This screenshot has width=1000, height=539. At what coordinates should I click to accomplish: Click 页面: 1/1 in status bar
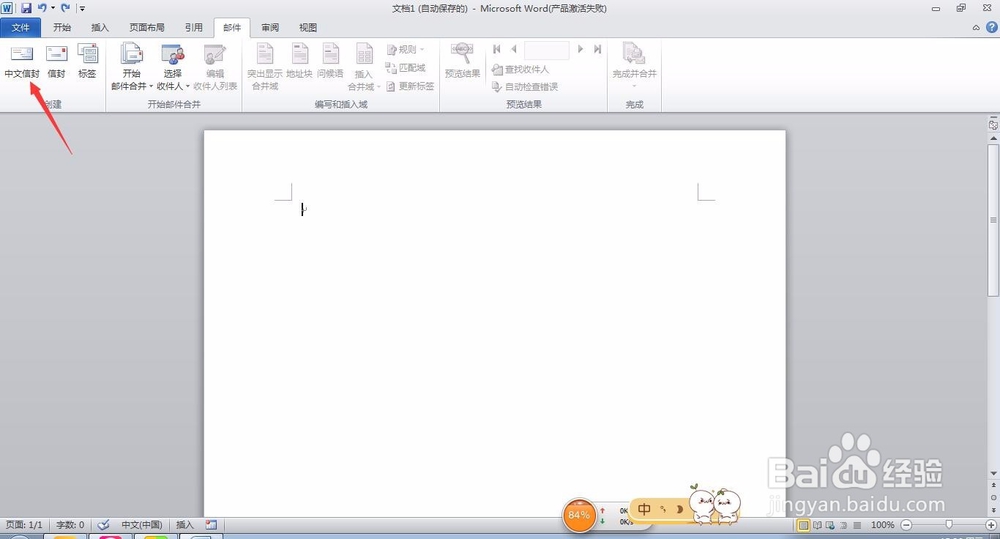[x=24, y=524]
